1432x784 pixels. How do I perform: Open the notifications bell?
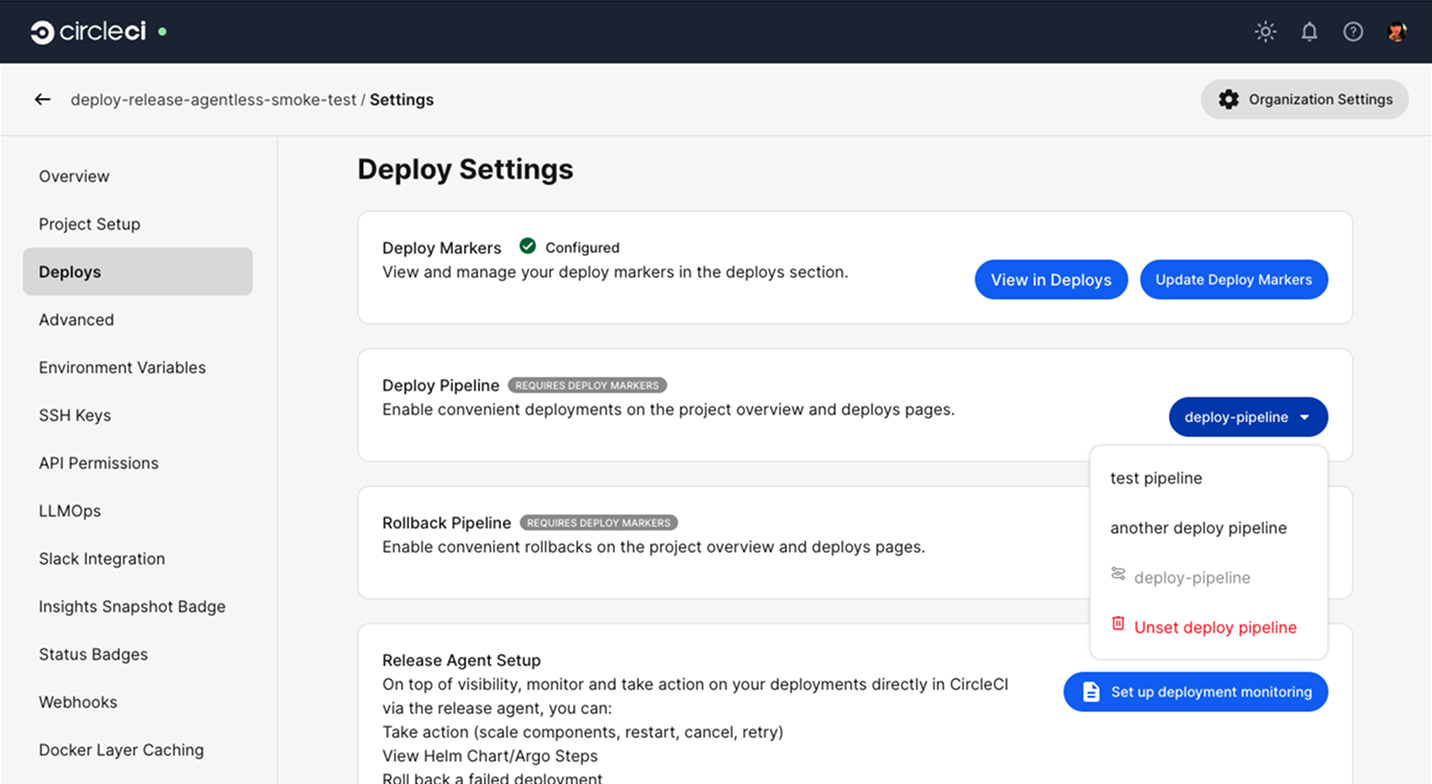pos(1309,31)
